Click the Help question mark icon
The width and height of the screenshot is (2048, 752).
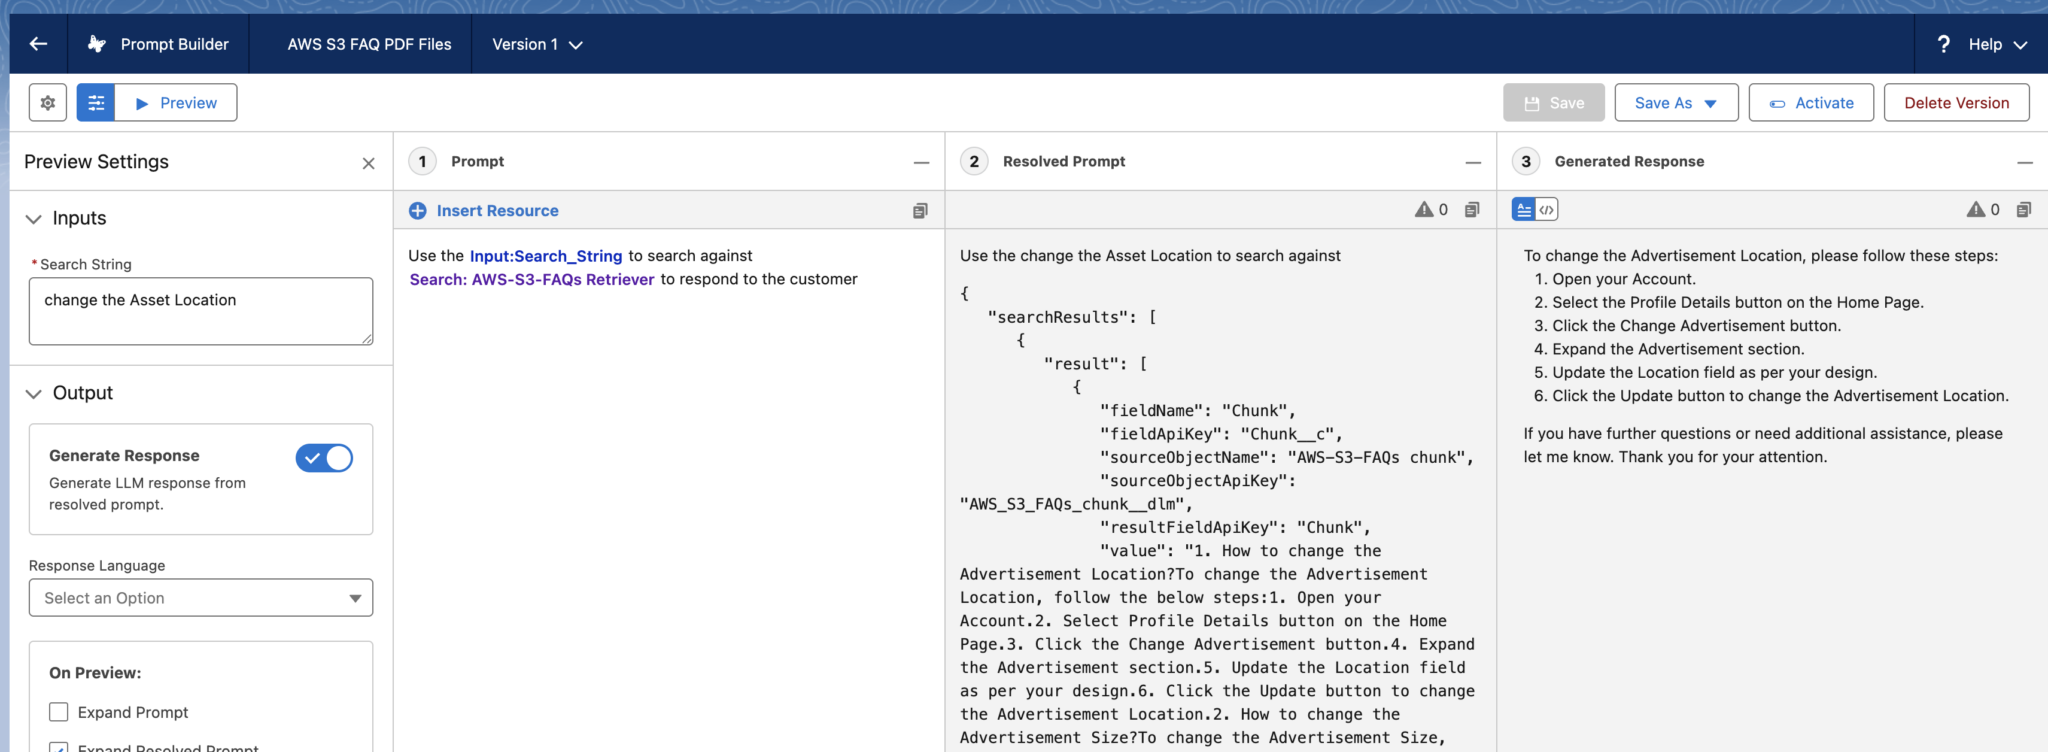click(1943, 44)
